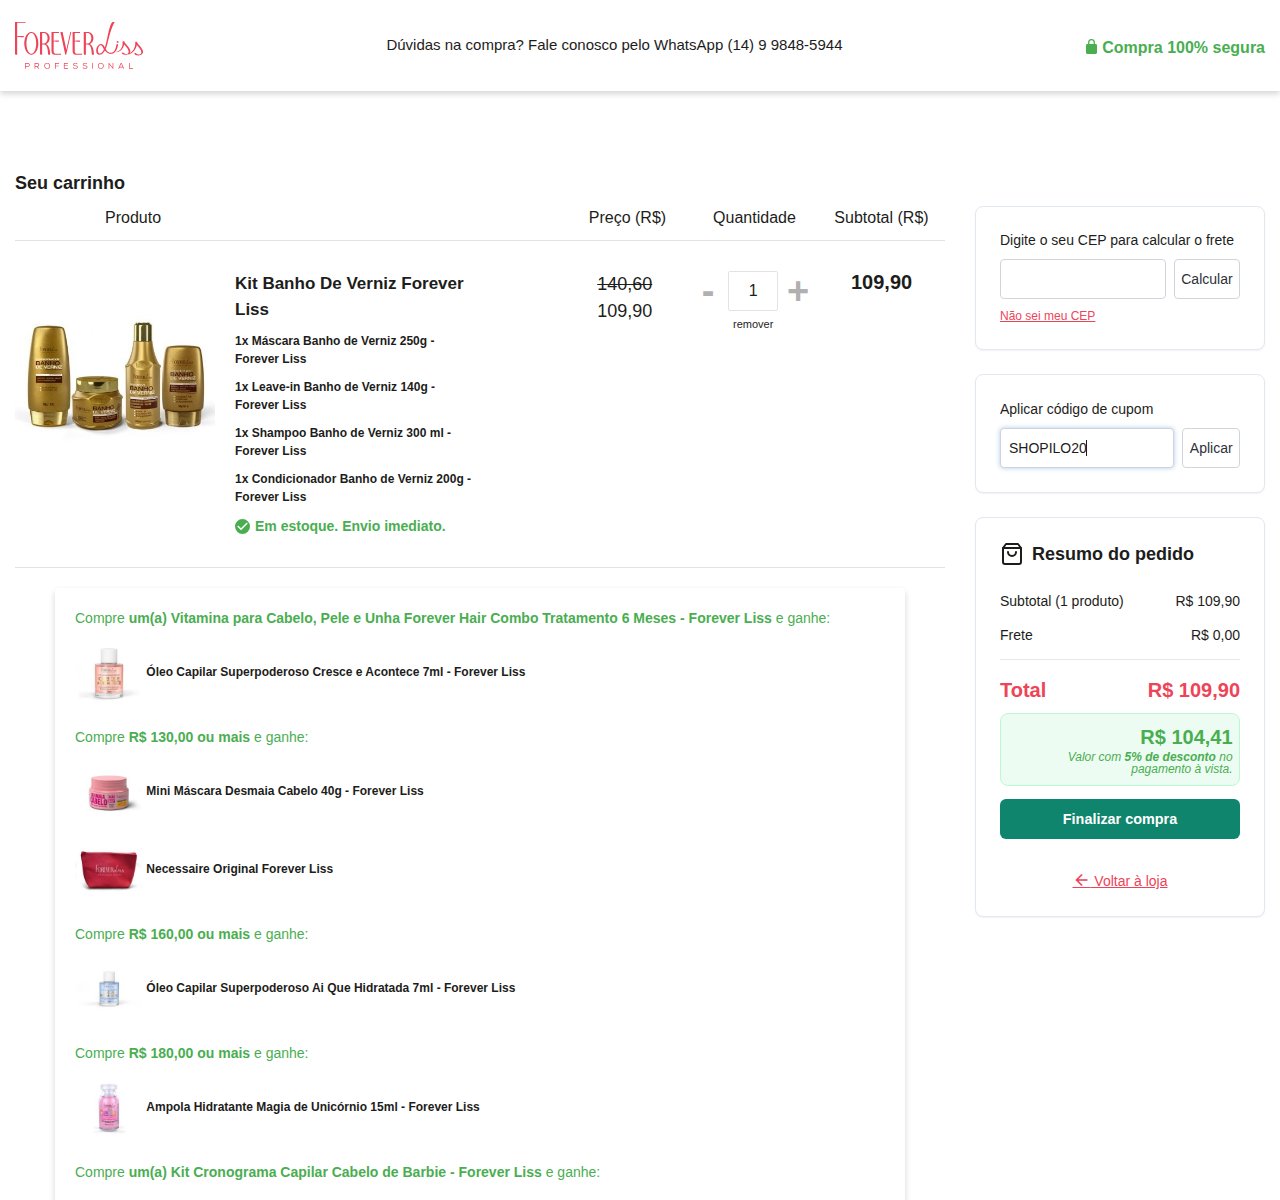
Task: Click the green padlock security icon
Action: coord(1091,47)
